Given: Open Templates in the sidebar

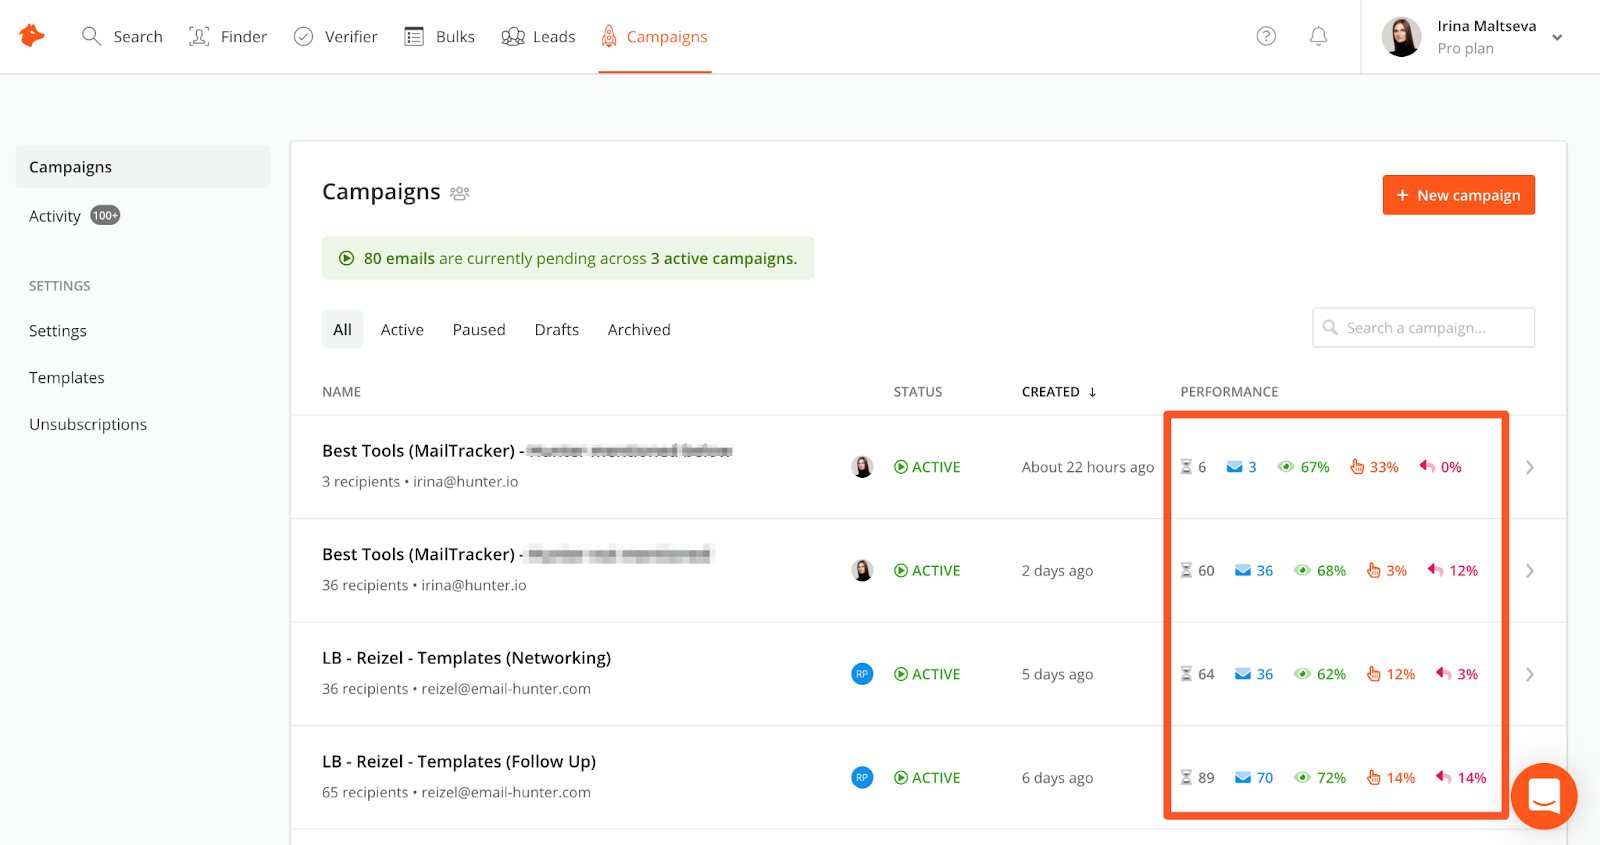Looking at the screenshot, I should click(67, 377).
